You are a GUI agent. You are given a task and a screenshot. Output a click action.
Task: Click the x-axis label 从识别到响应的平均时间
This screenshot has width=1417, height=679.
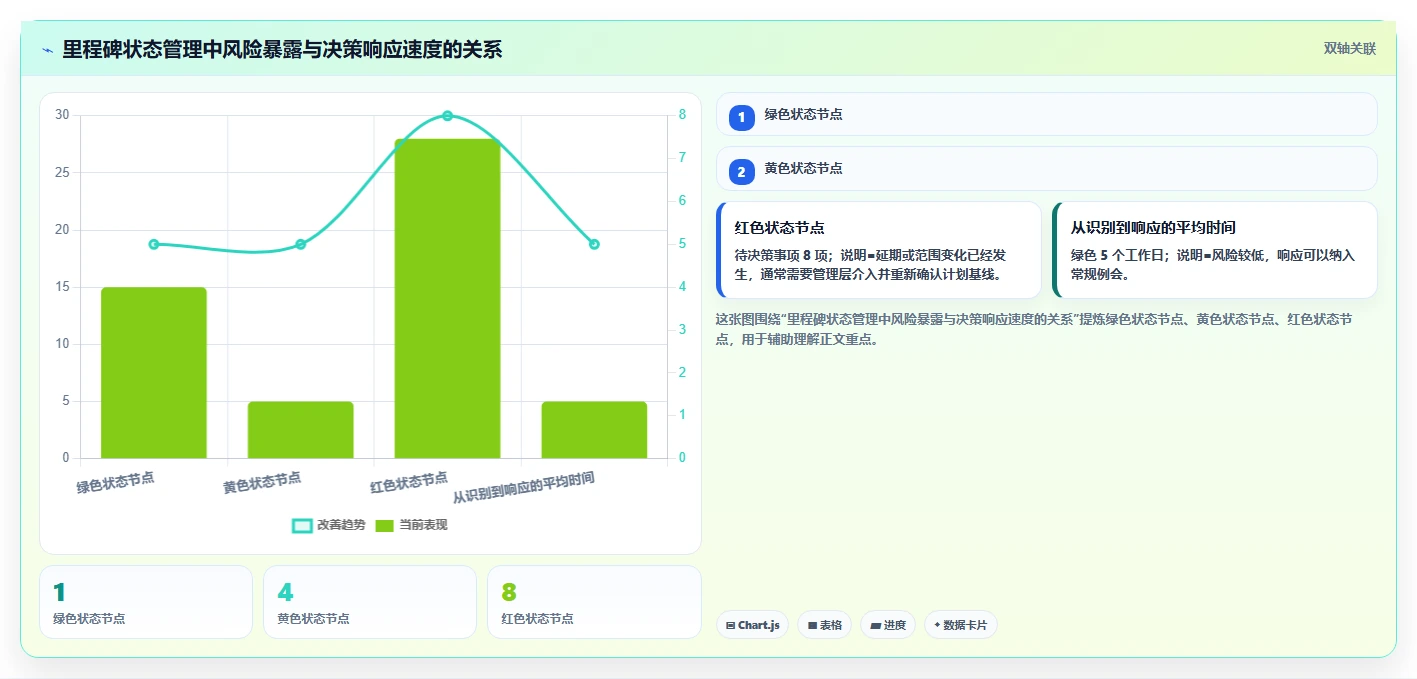pyautogui.click(x=524, y=487)
